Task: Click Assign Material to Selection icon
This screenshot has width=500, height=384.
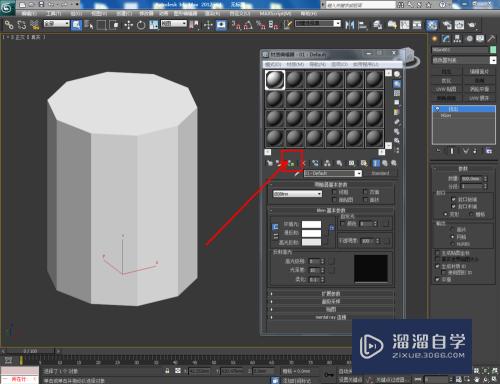Action: tap(291, 163)
